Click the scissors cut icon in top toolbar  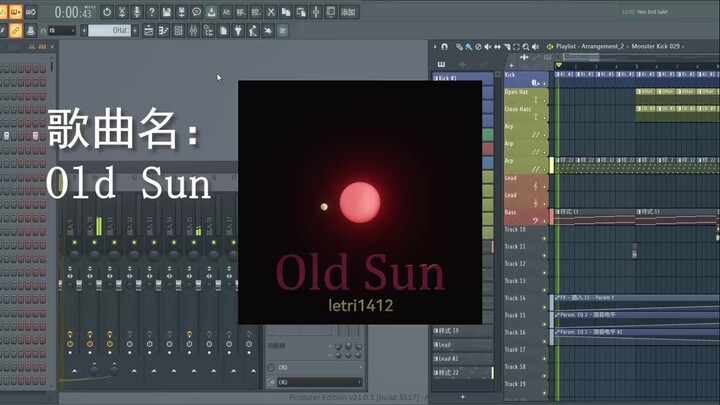pyautogui.click(x=271, y=12)
